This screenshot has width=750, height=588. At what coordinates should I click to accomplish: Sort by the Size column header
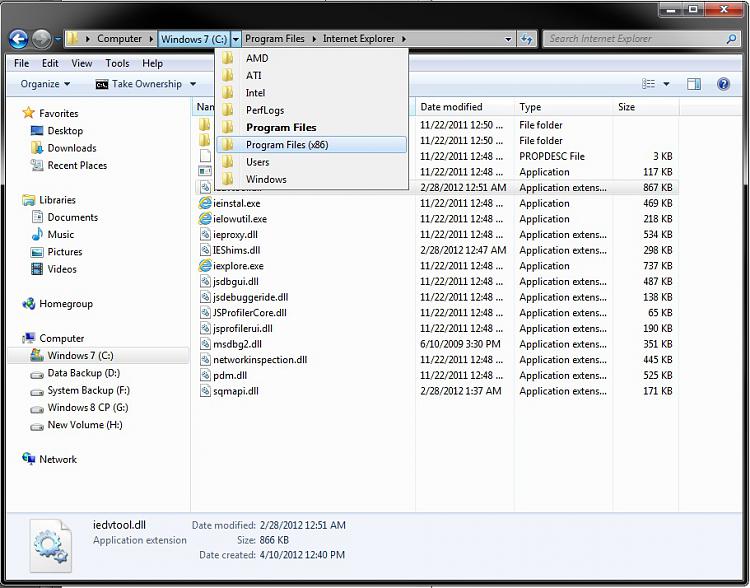pos(645,107)
